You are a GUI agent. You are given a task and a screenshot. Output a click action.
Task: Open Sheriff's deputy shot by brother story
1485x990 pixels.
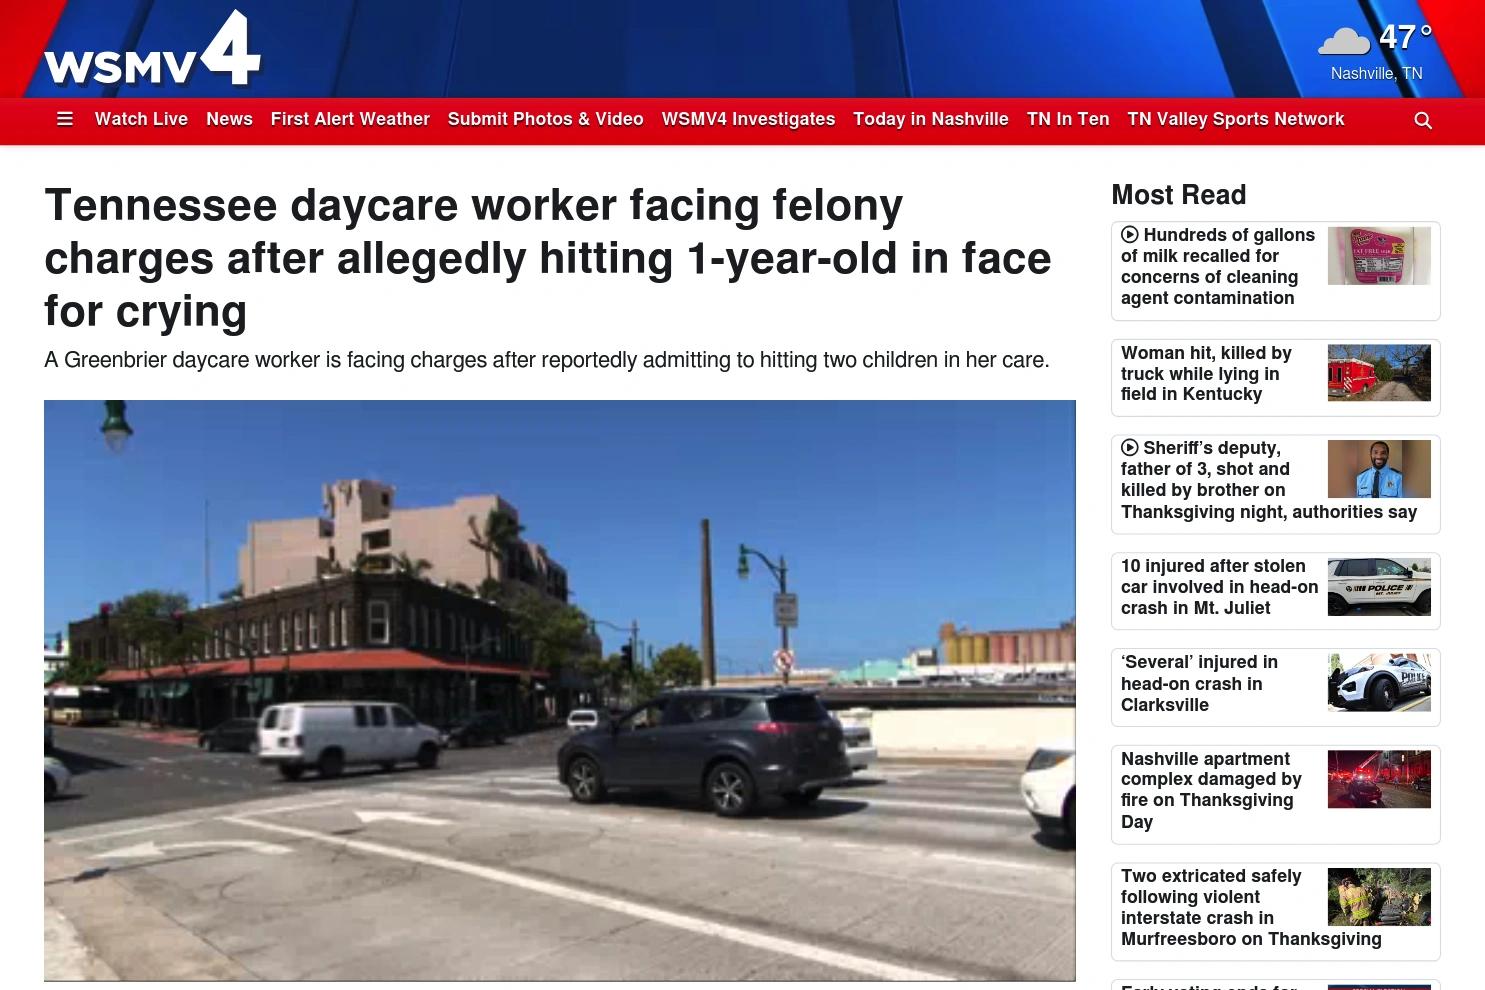click(x=1268, y=480)
